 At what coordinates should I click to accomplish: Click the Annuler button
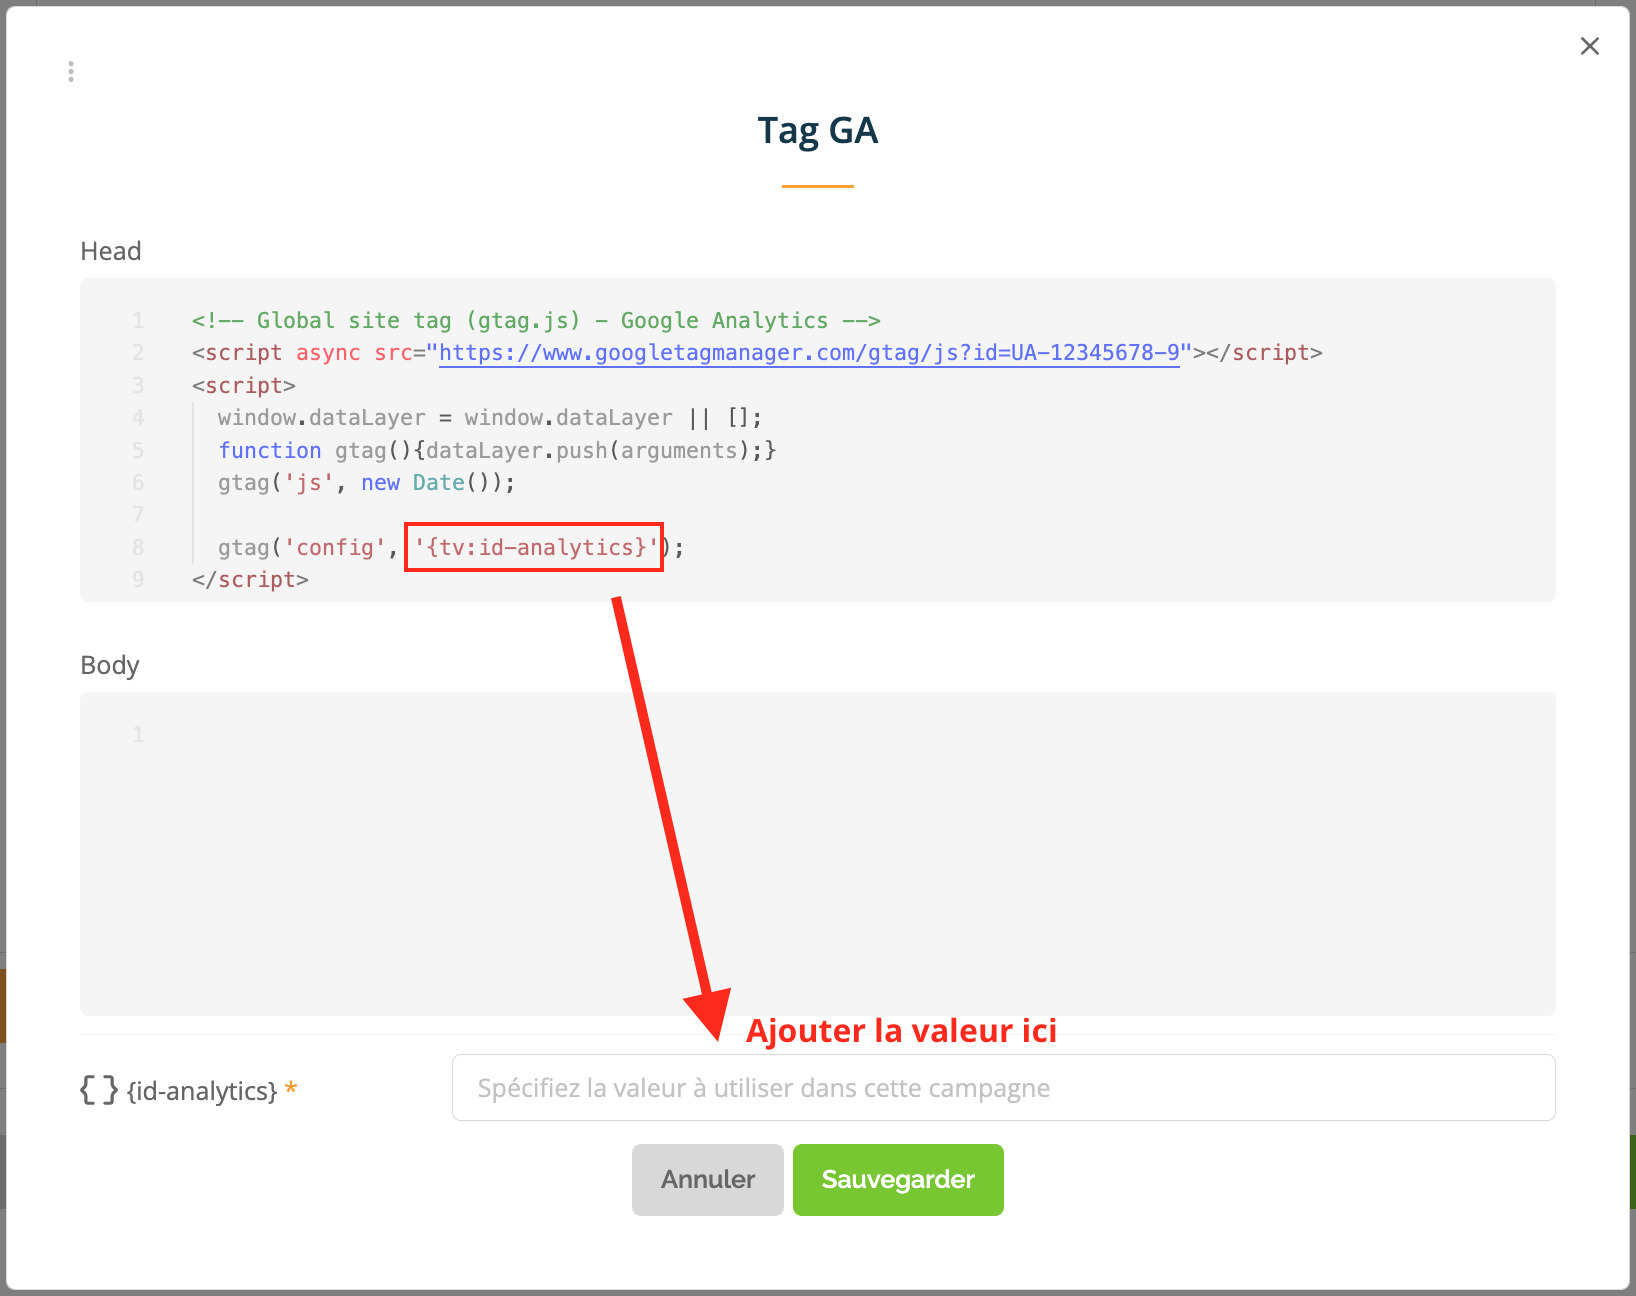click(x=708, y=1180)
